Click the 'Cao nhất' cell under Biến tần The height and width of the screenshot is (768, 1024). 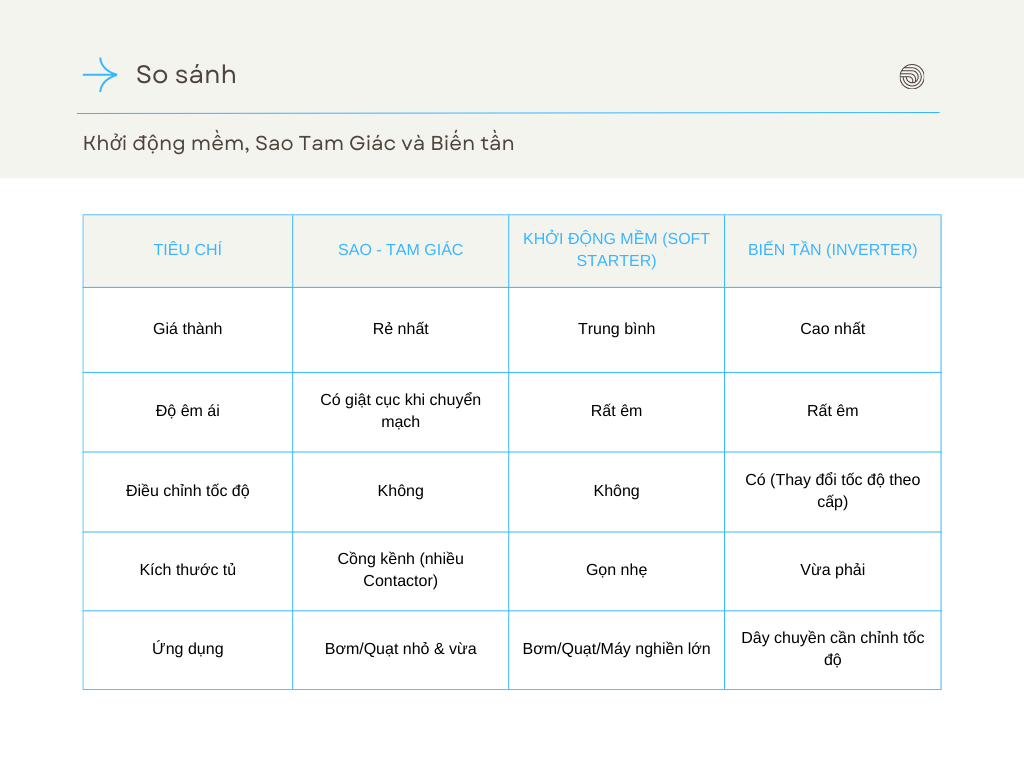(832, 328)
